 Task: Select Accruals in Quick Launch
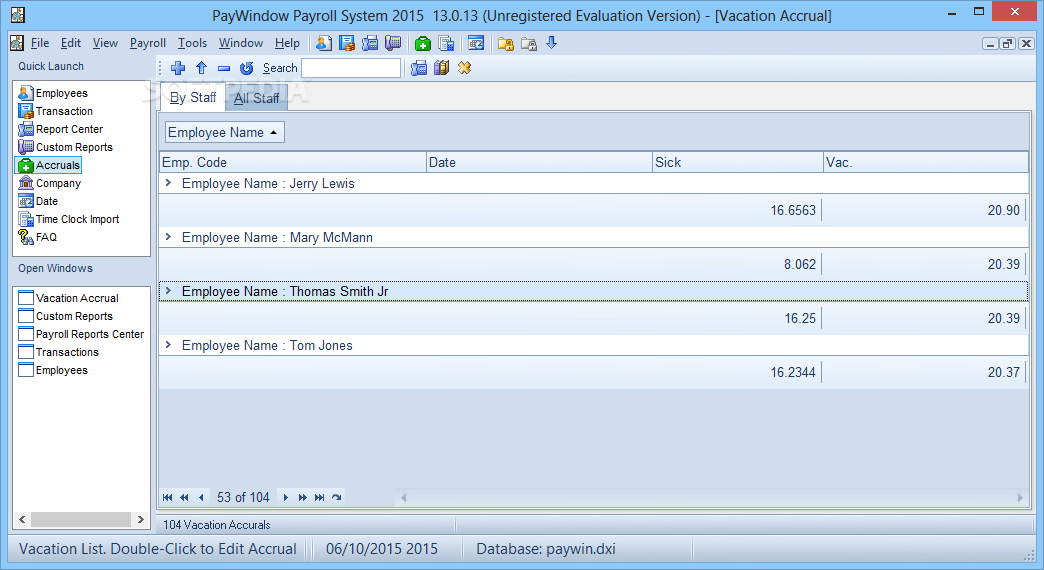click(x=49, y=165)
